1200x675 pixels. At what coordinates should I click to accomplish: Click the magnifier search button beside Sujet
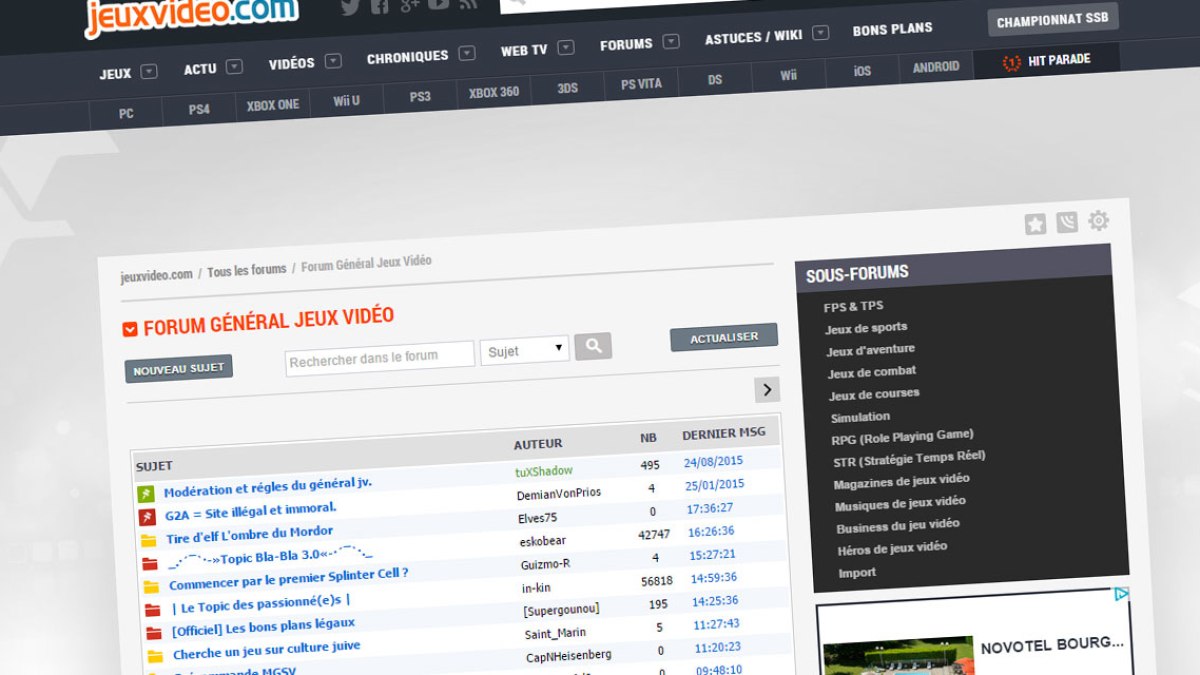point(593,346)
